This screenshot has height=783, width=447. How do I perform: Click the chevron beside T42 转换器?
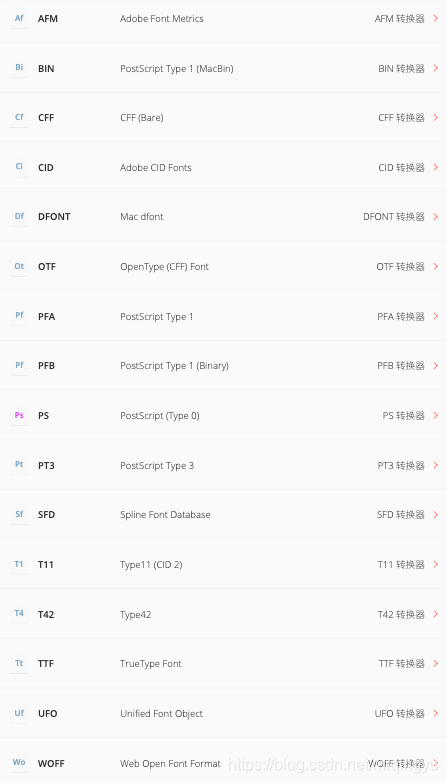tap(436, 614)
